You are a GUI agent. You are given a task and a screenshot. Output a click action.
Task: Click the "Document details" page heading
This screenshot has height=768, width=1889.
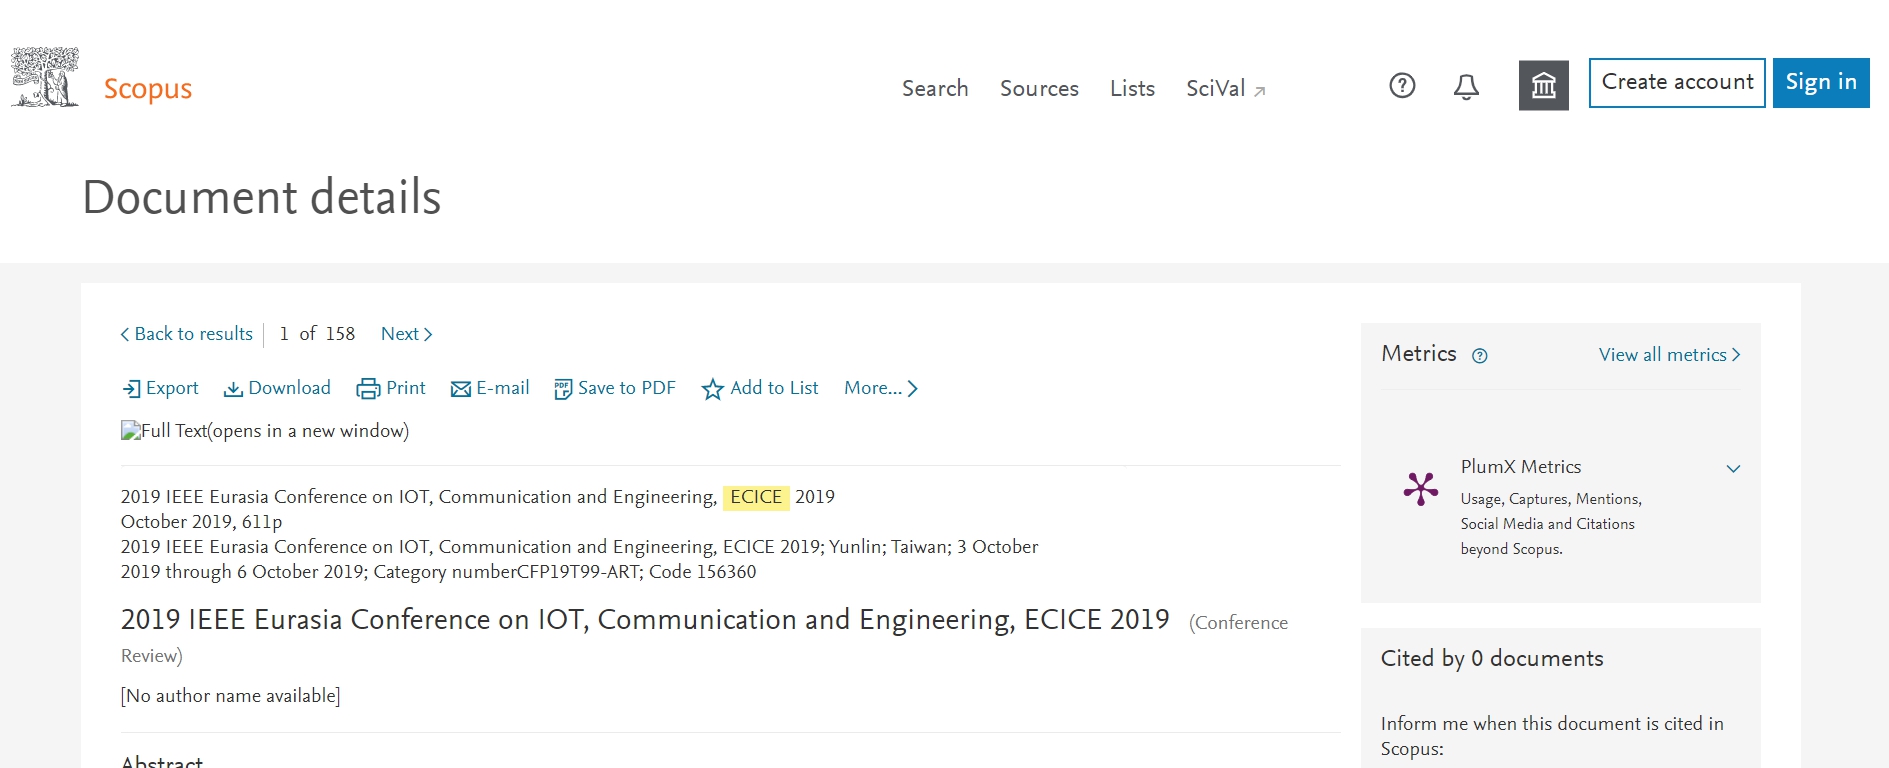[x=261, y=197]
